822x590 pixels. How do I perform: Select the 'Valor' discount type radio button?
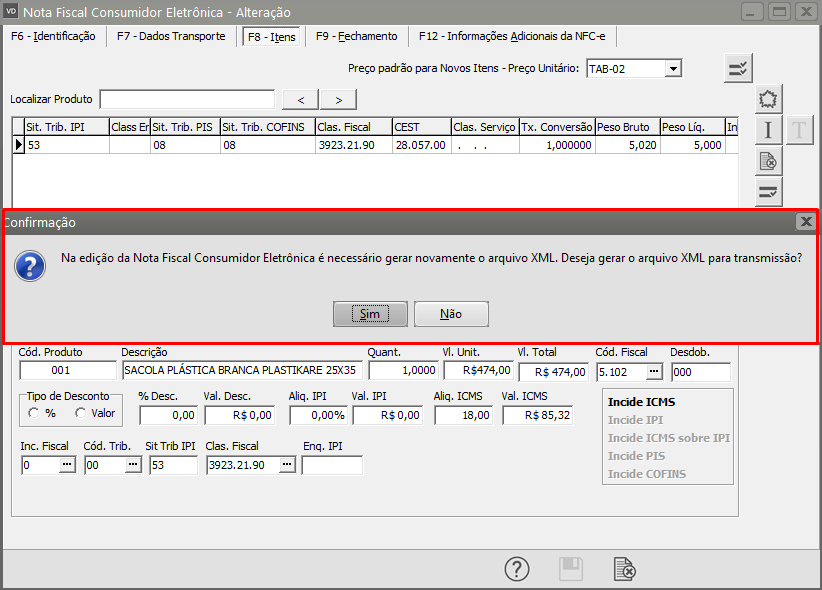tap(81, 413)
